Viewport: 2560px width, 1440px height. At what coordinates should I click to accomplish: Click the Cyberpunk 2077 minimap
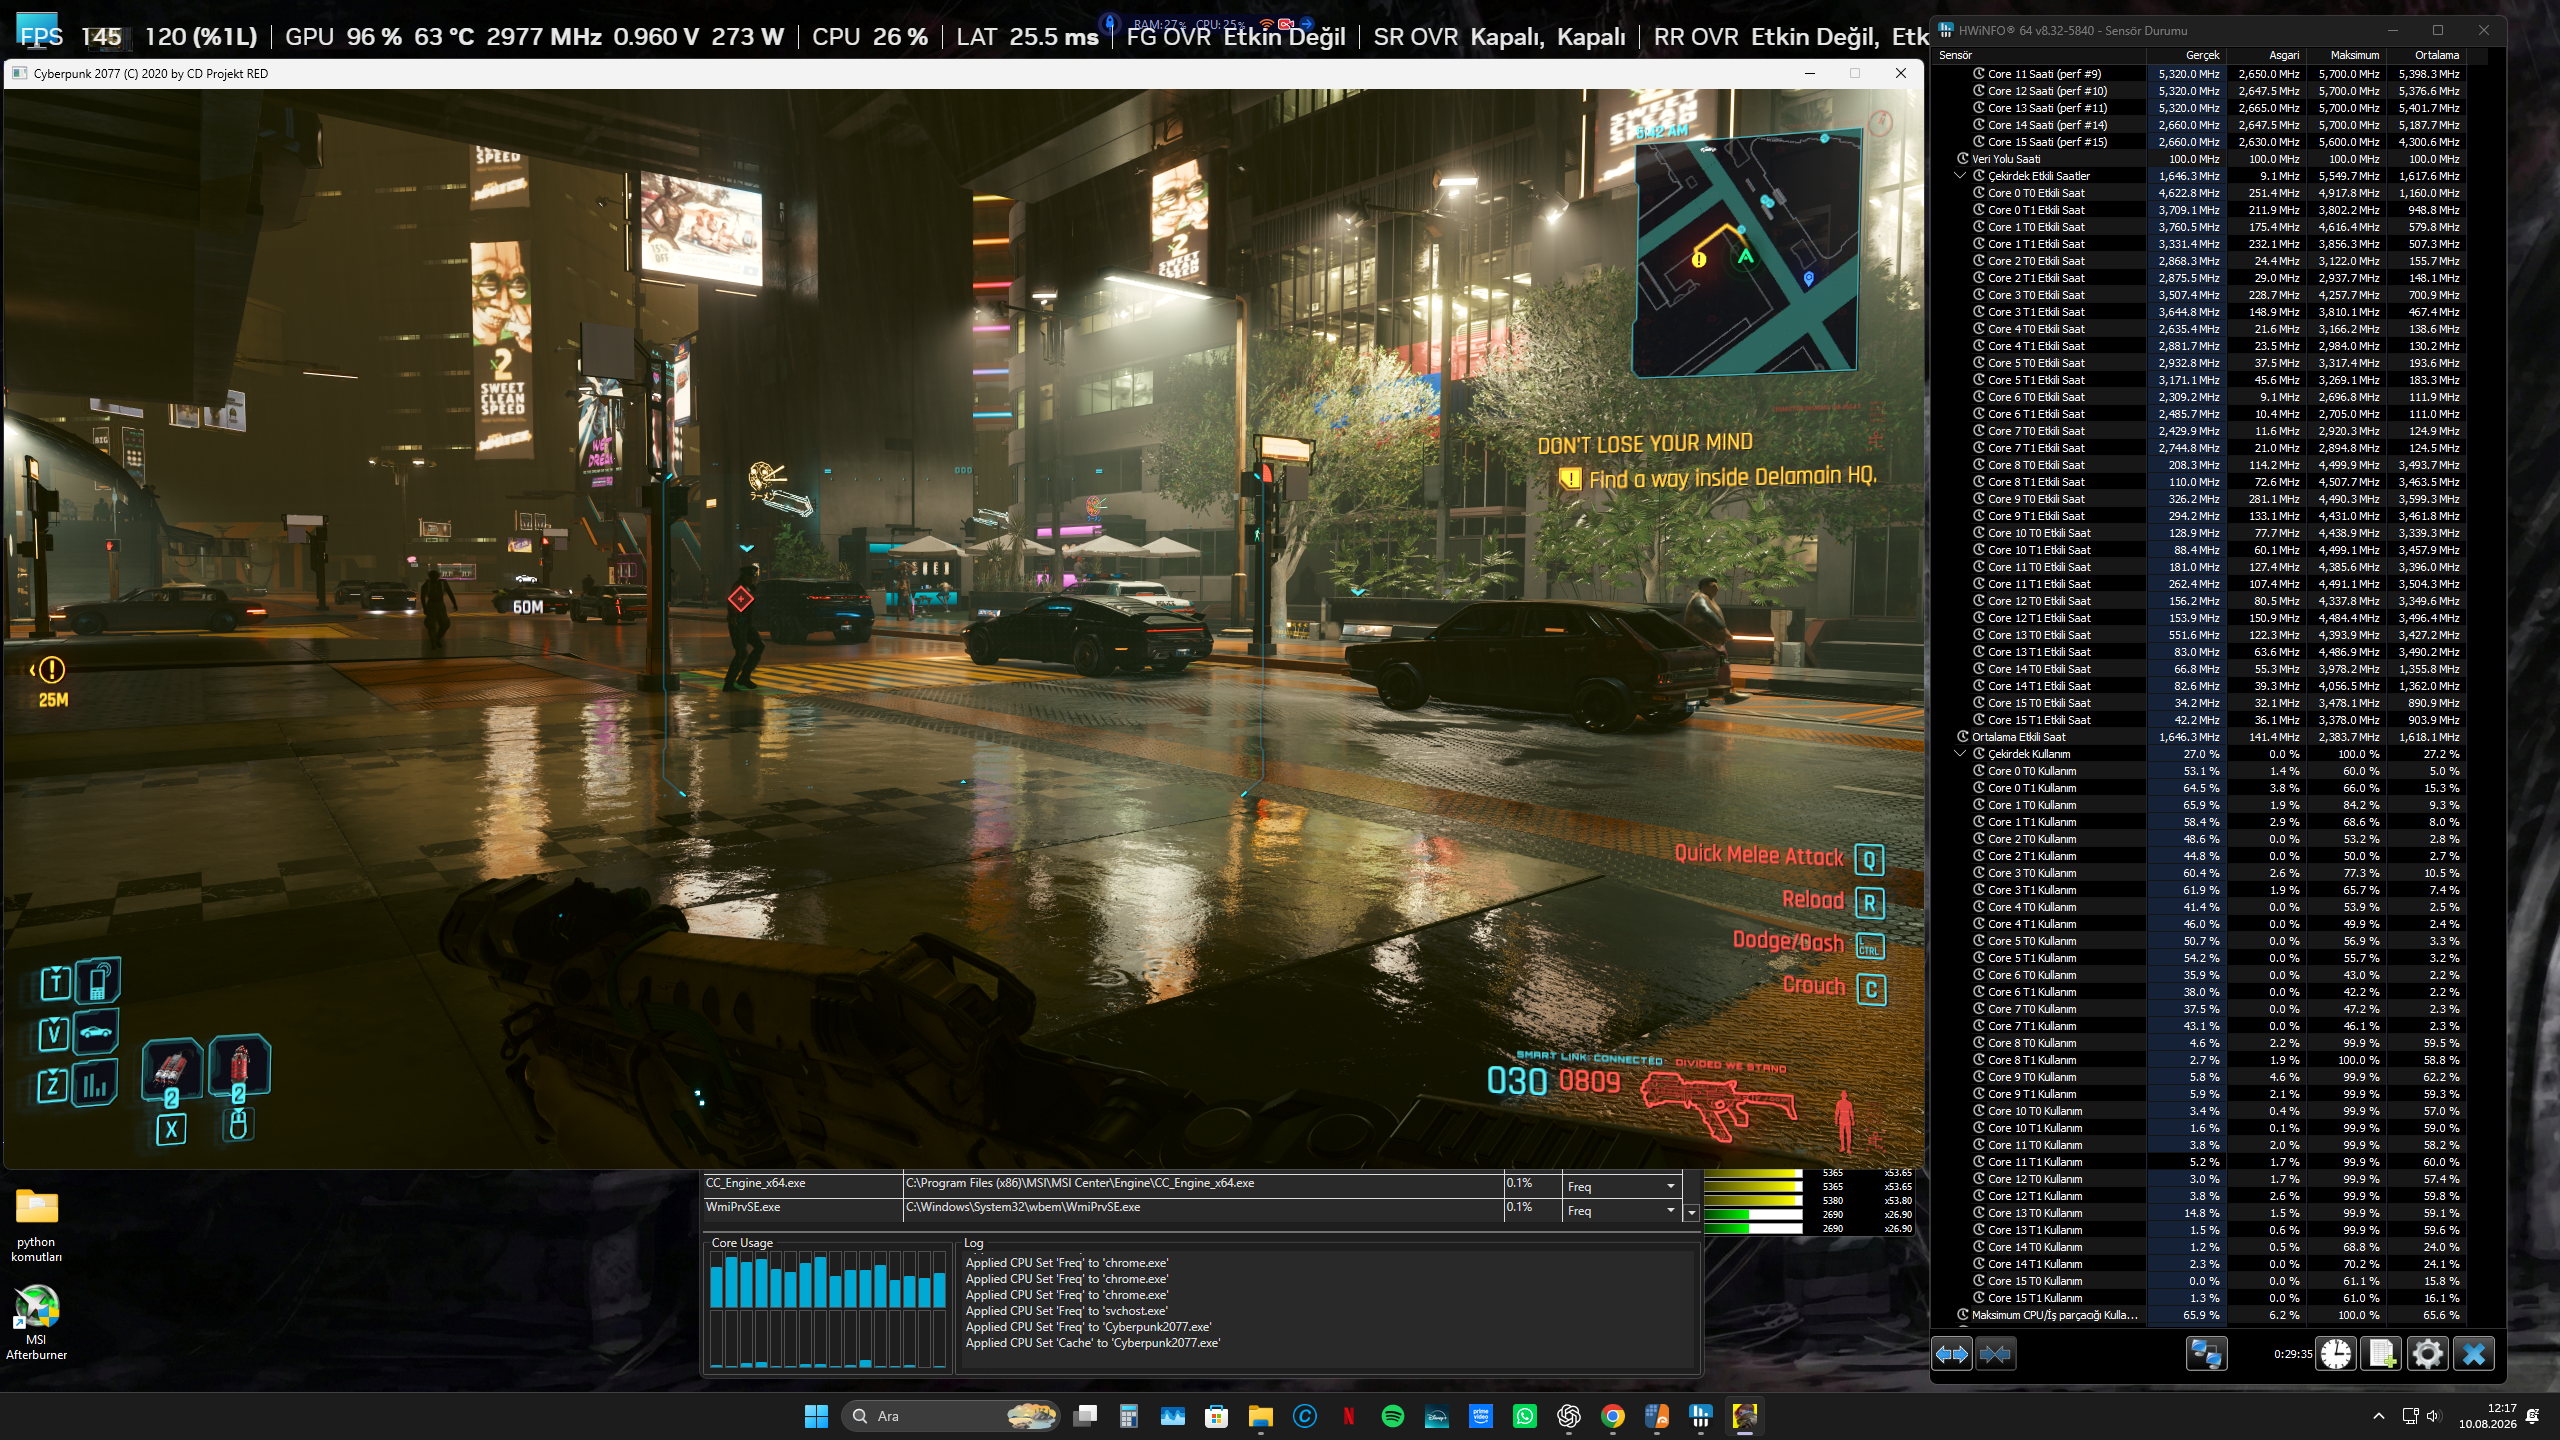(1746, 253)
